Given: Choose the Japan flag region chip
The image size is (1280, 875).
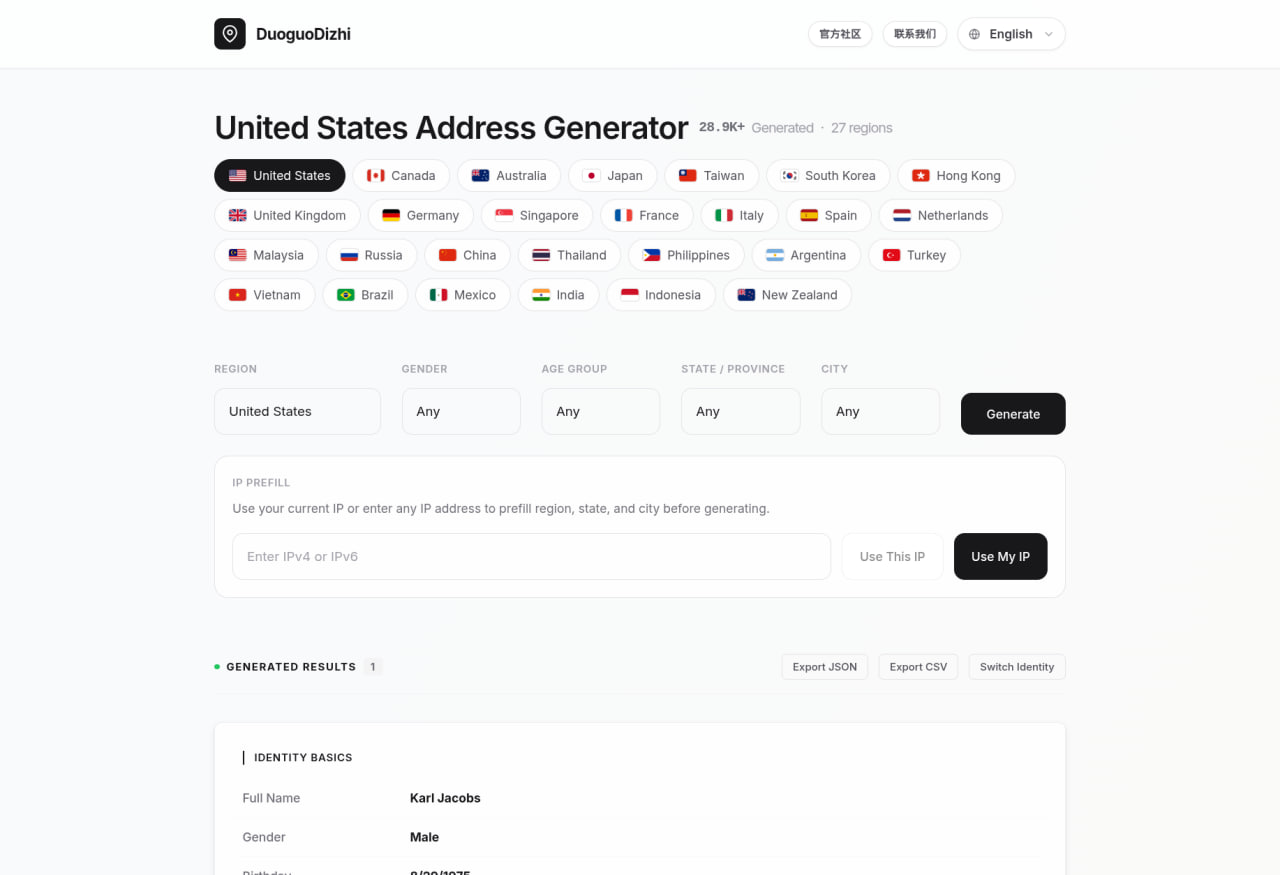Looking at the screenshot, I should 612,175.
